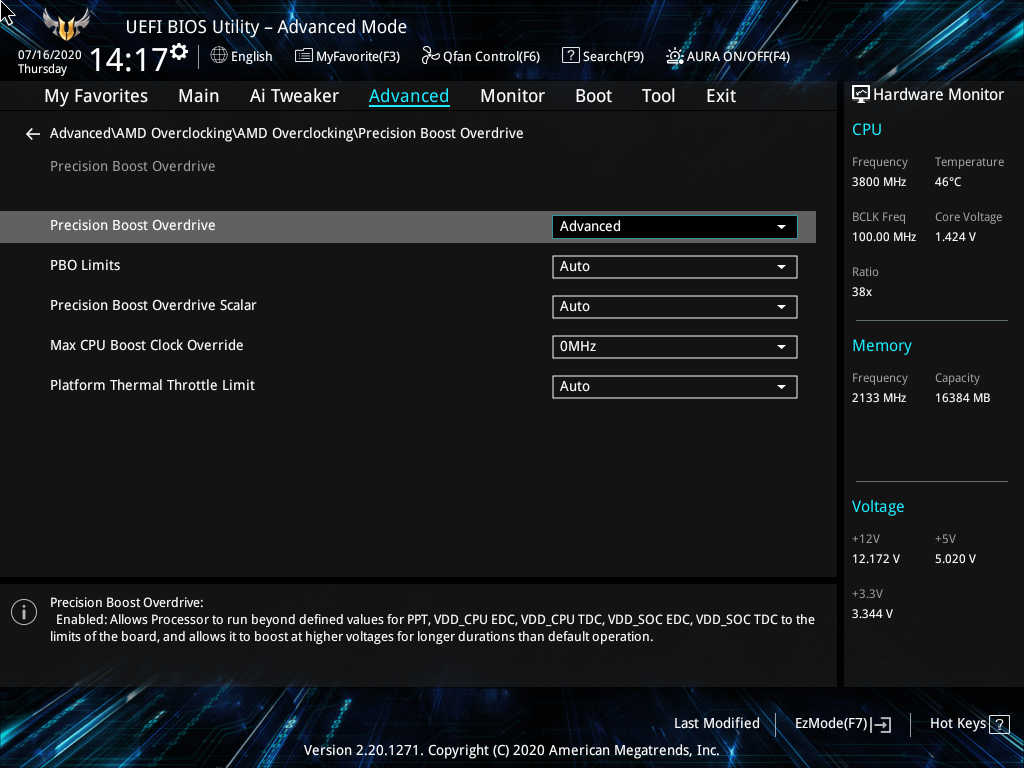Screen dimensions: 1024x768
Task: Select Precision Boost Overdrive Scalar label
Action: 153,305
